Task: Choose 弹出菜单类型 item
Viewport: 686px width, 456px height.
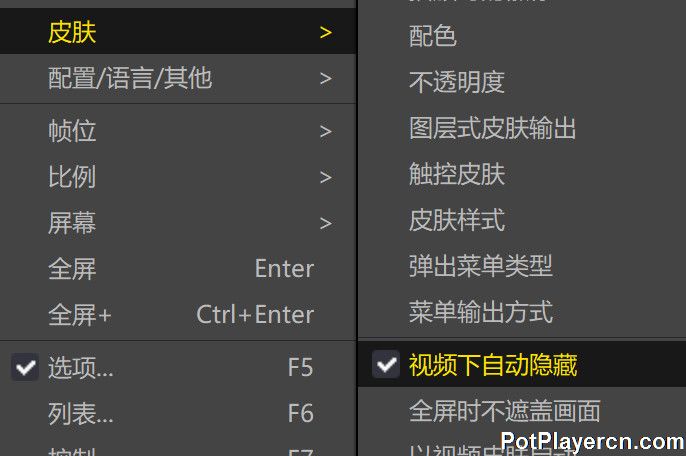Action: [x=522, y=266]
